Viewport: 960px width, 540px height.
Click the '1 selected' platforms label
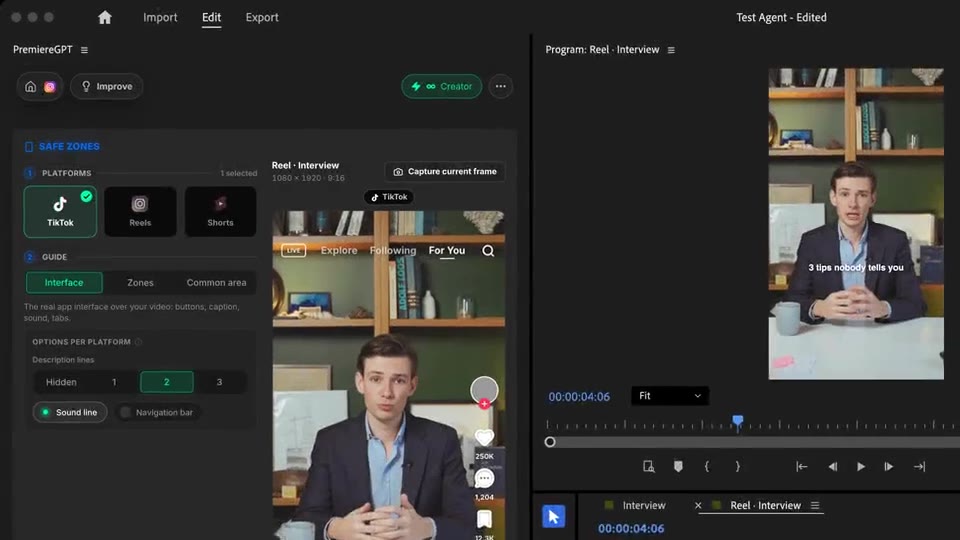click(239, 173)
